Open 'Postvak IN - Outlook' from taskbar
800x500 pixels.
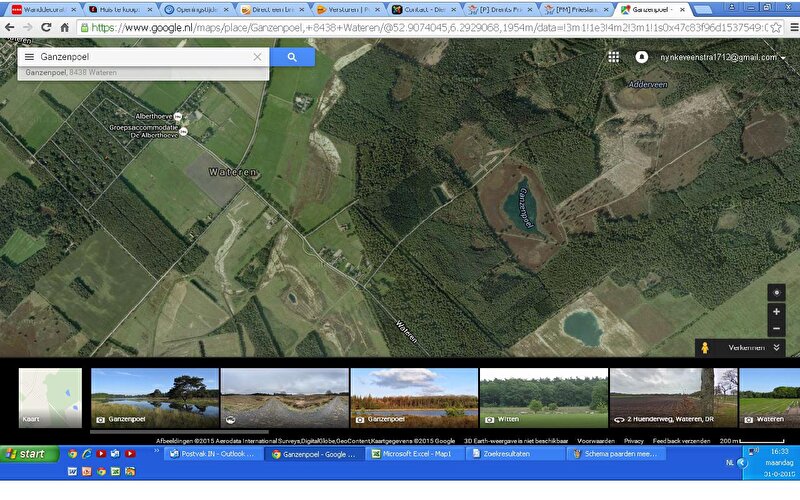pyautogui.click(x=213, y=454)
